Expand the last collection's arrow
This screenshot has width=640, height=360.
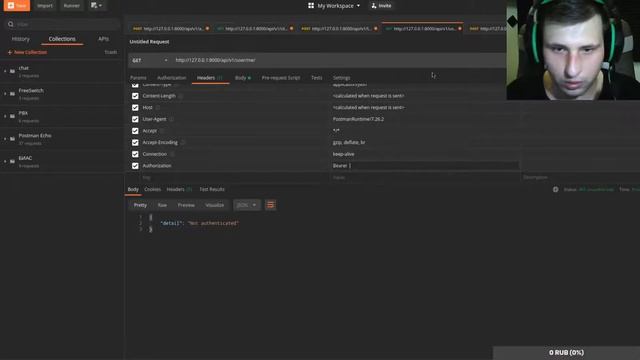pos(5,161)
